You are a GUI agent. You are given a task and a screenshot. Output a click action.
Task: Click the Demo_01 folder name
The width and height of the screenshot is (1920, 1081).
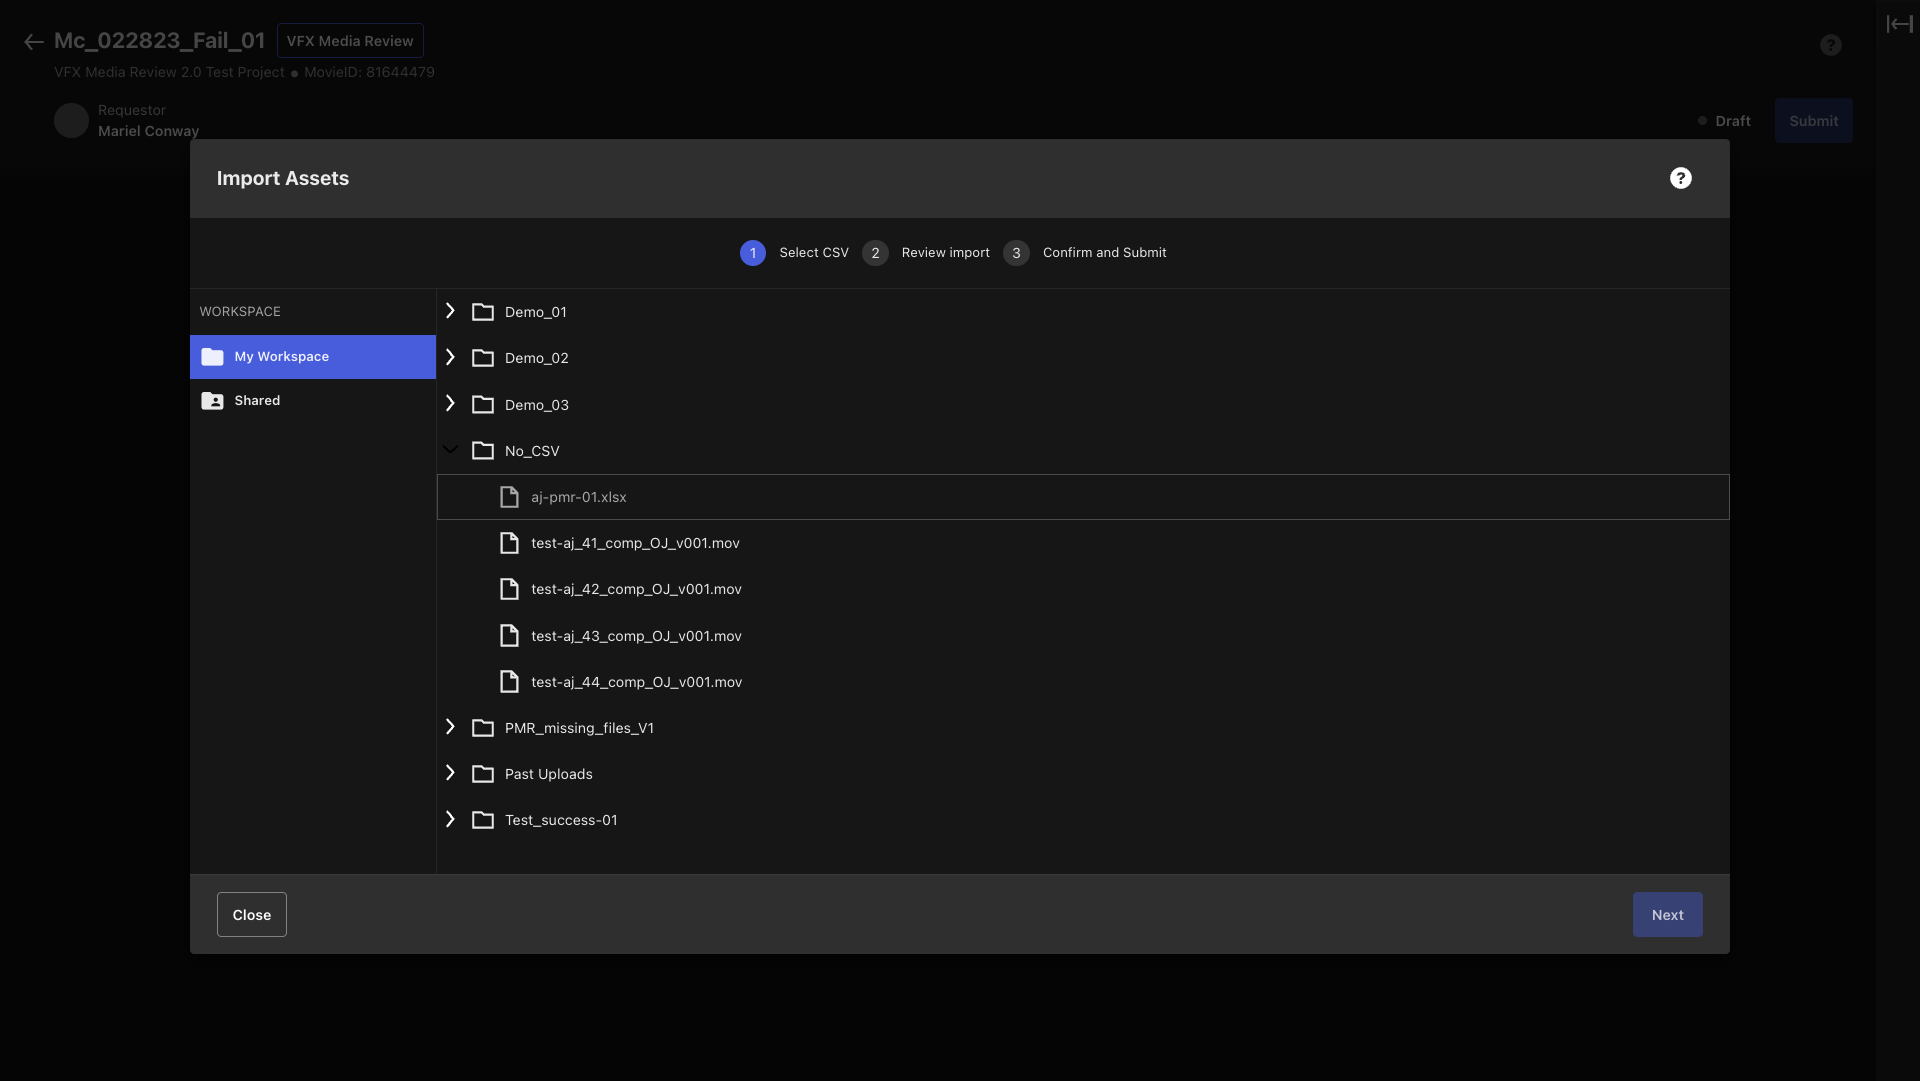(536, 312)
